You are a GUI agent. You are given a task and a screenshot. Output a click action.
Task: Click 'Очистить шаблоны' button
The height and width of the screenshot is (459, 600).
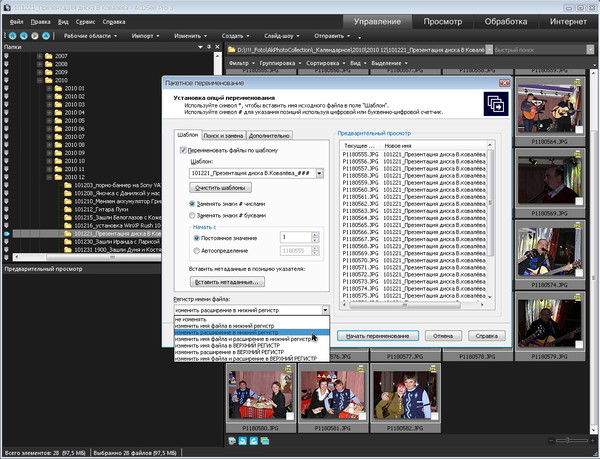[x=220, y=188]
